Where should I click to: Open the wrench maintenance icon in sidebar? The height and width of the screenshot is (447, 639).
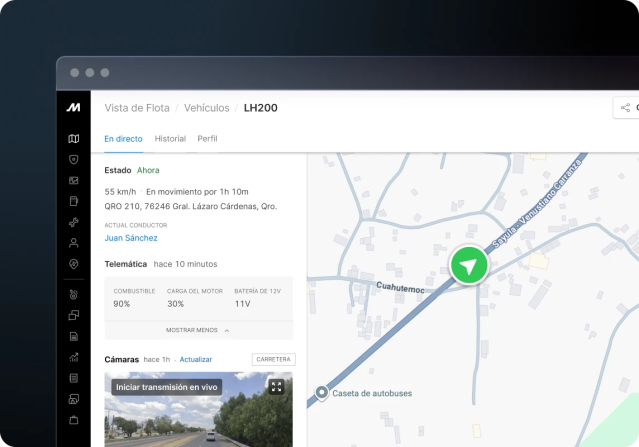tap(73, 222)
